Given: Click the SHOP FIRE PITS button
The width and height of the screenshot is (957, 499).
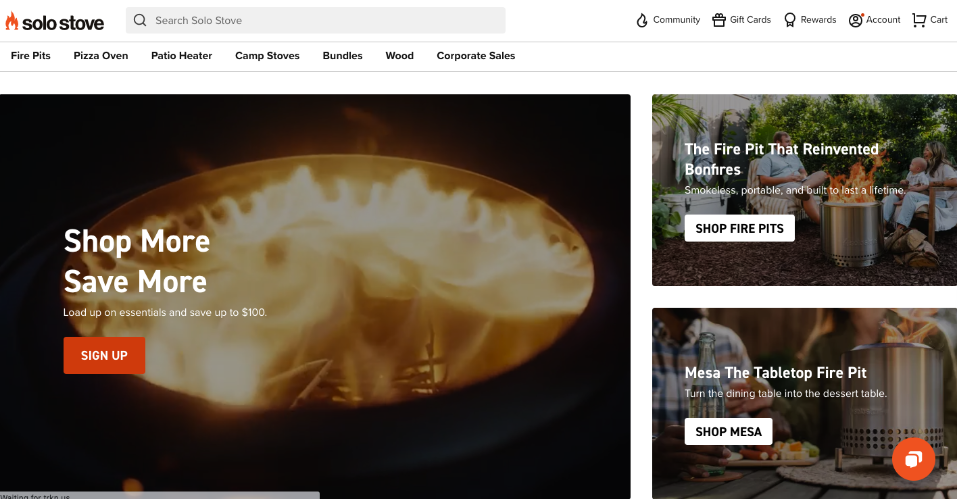Looking at the screenshot, I should [739, 228].
